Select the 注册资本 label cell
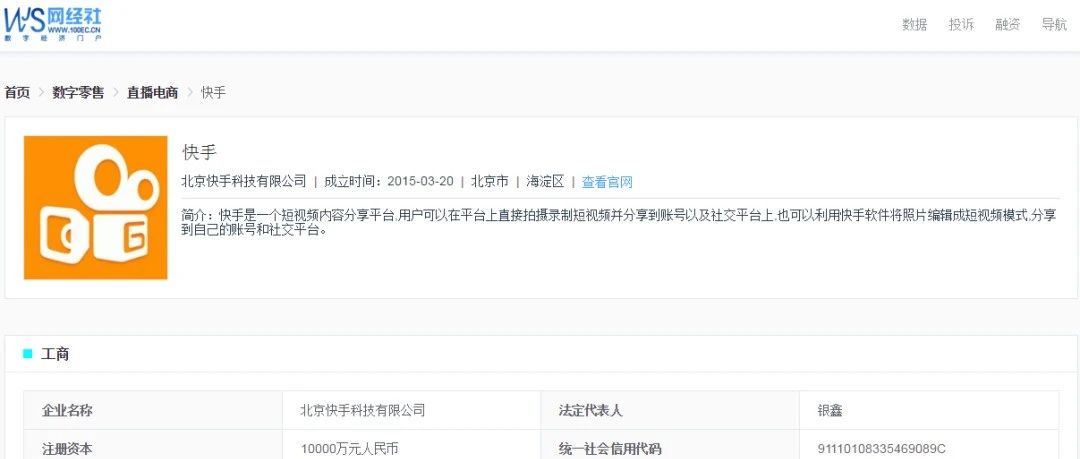This screenshot has width=1080, height=459. (153, 445)
